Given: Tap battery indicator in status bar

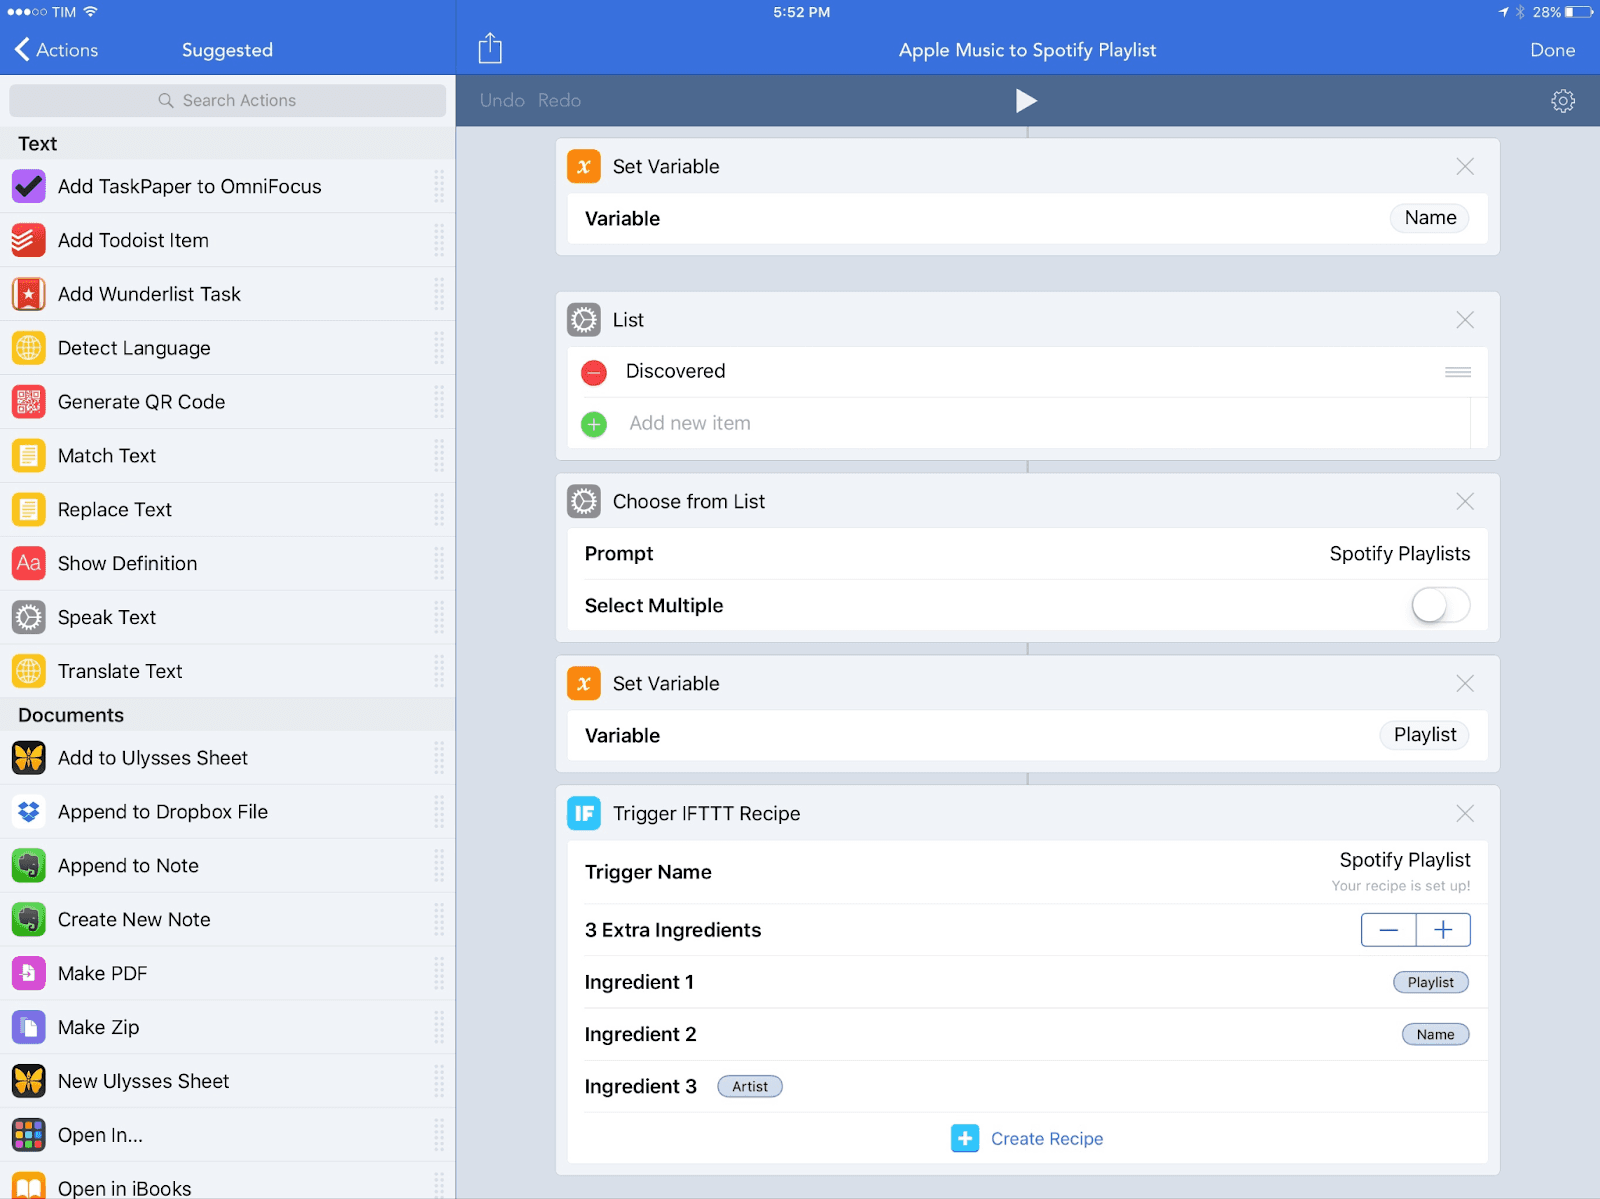Looking at the screenshot, I should [x=1579, y=12].
